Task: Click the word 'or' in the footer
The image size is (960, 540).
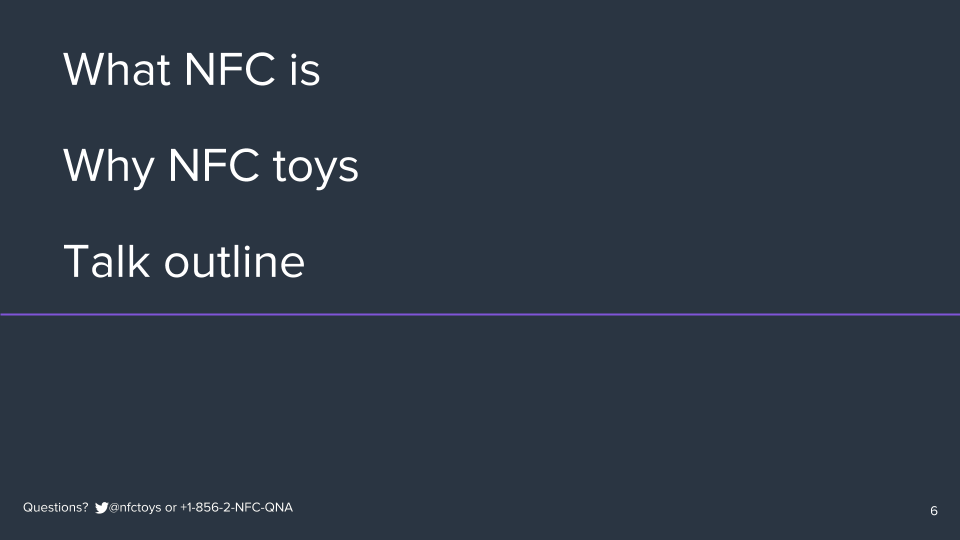Action: click(x=171, y=508)
